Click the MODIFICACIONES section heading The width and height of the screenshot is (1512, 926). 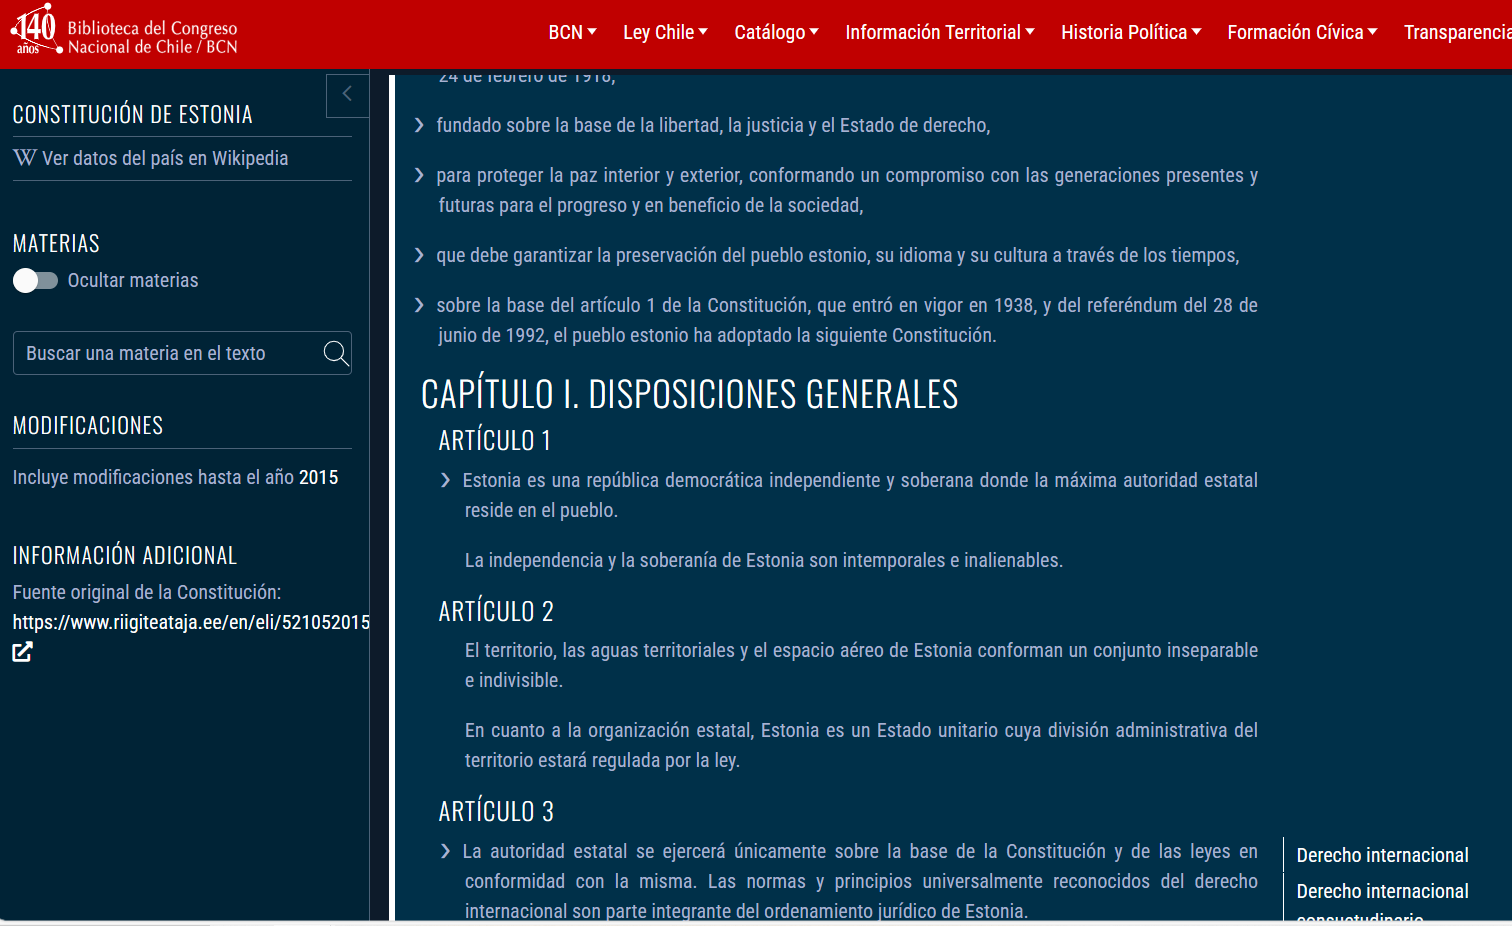coord(88,425)
